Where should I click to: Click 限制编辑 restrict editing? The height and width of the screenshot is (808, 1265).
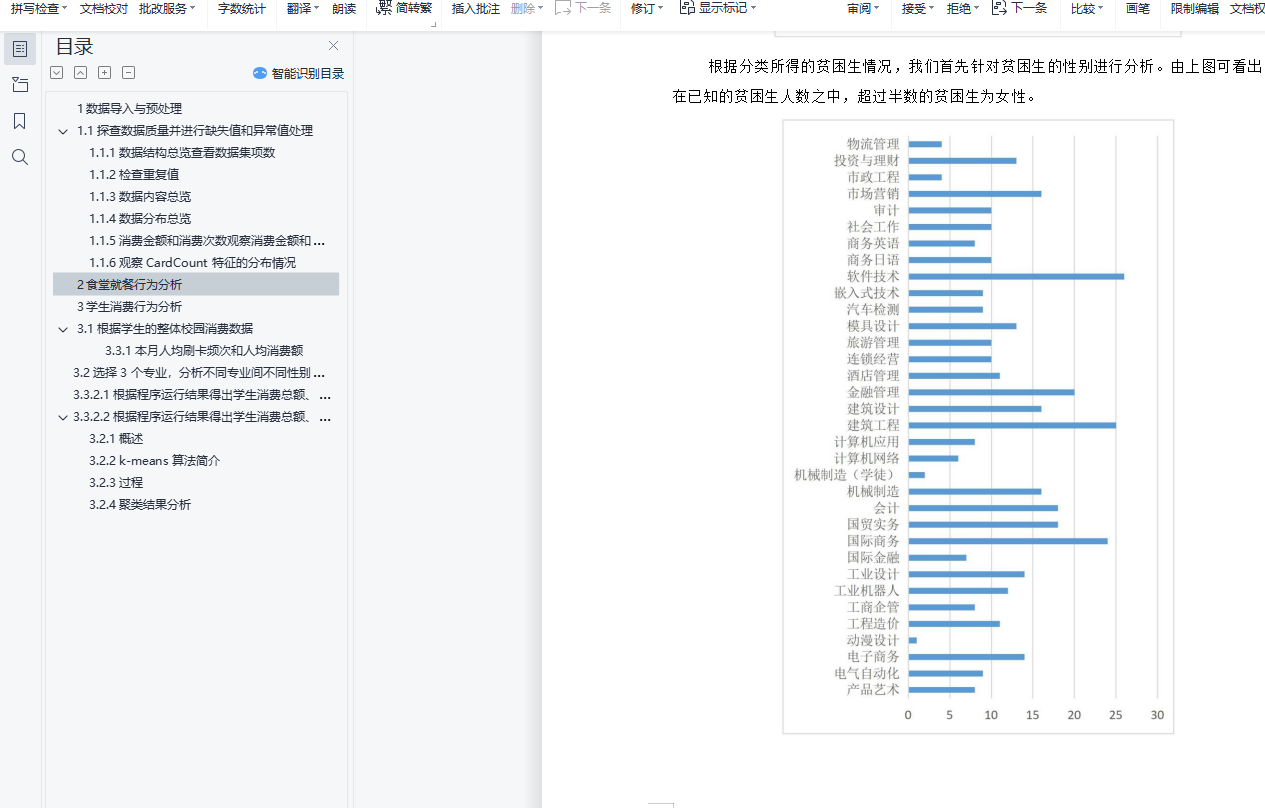coord(1195,8)
